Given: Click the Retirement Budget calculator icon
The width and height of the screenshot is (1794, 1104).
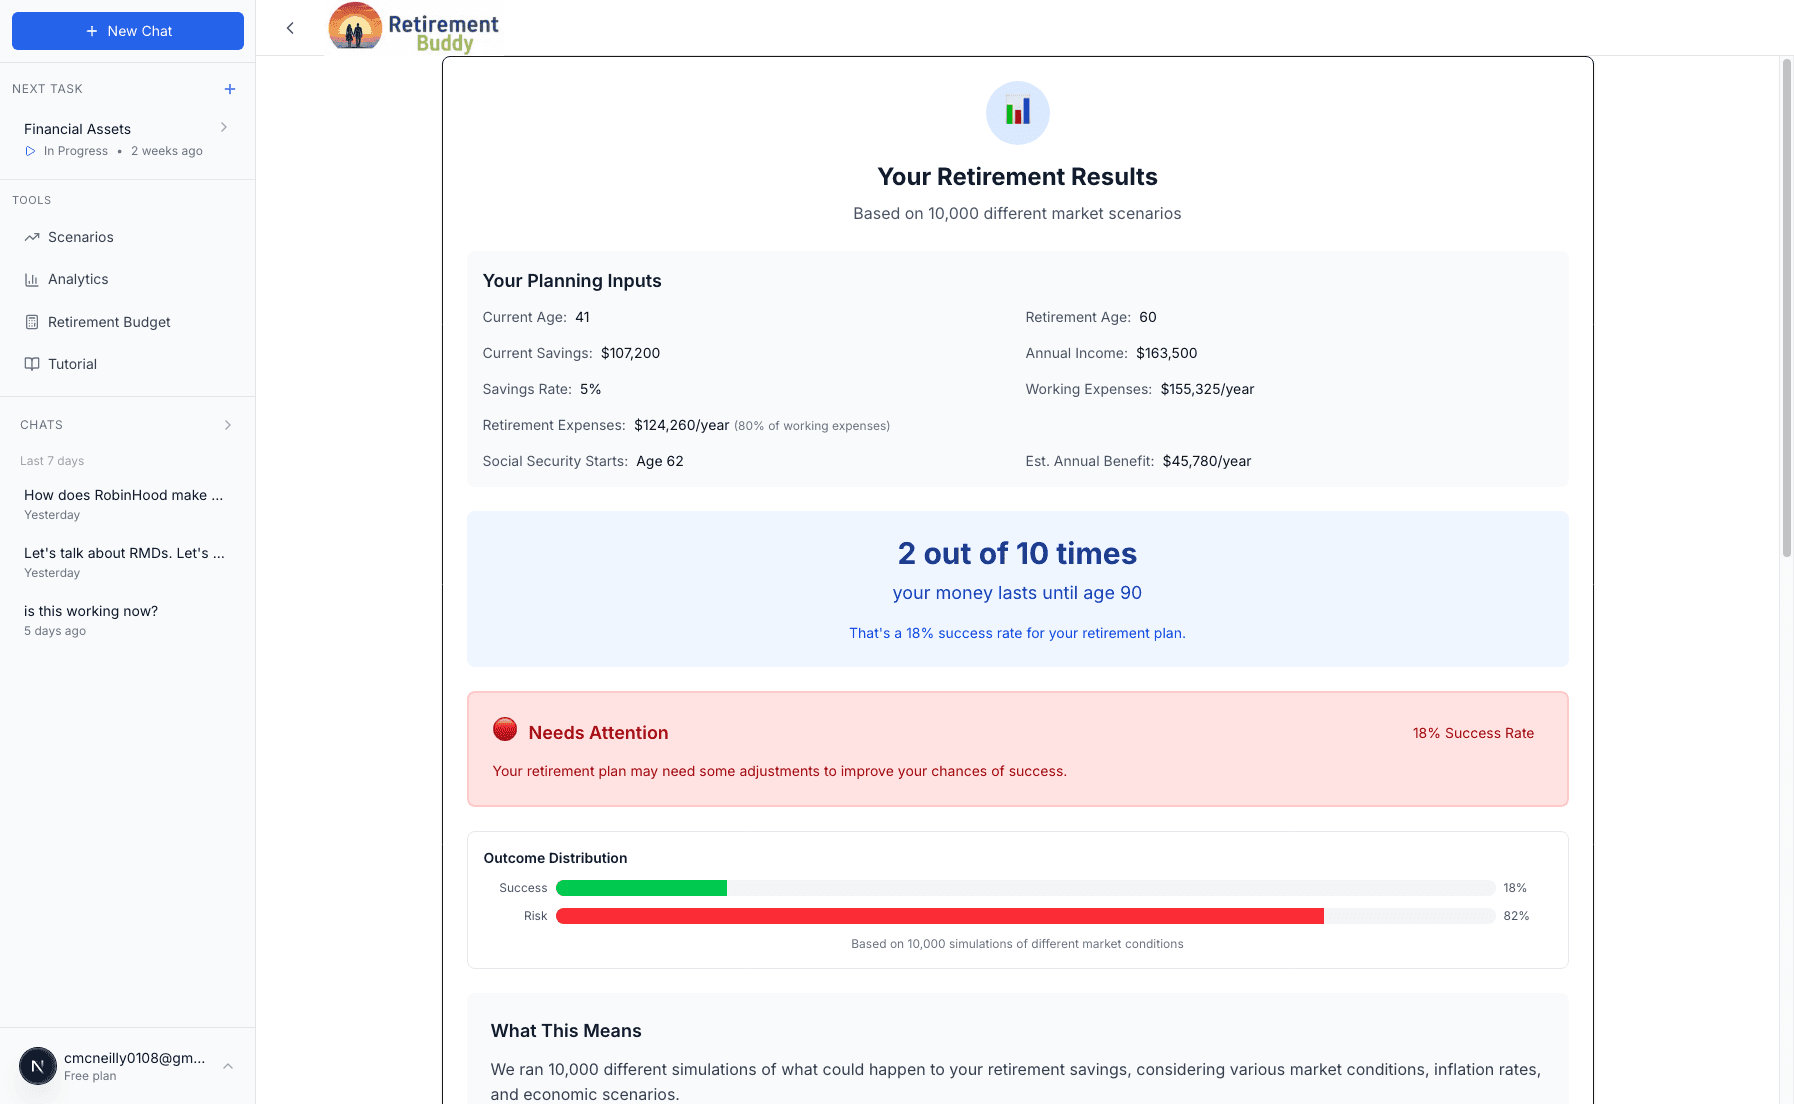Looking at the screenshot, I should click(32, 322).
